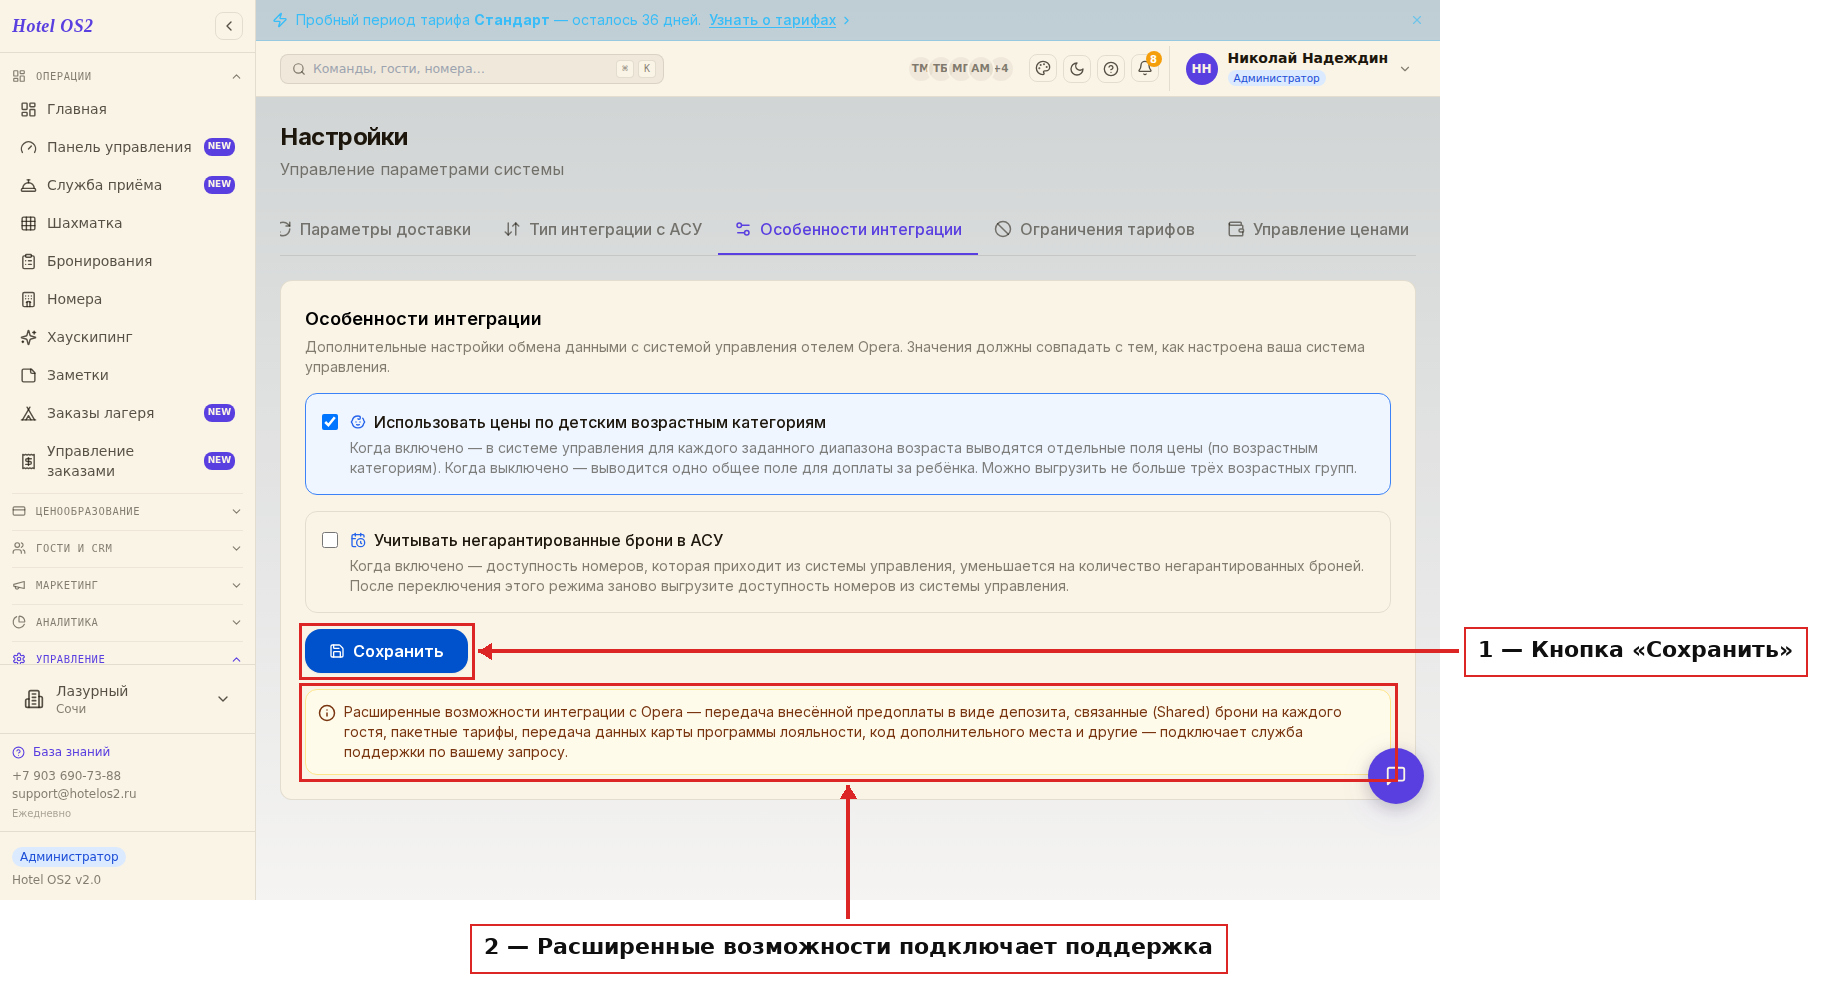Click the Настройки page heading
The height and width of the screenshot is (997, 1831).
tap(344, 137)
